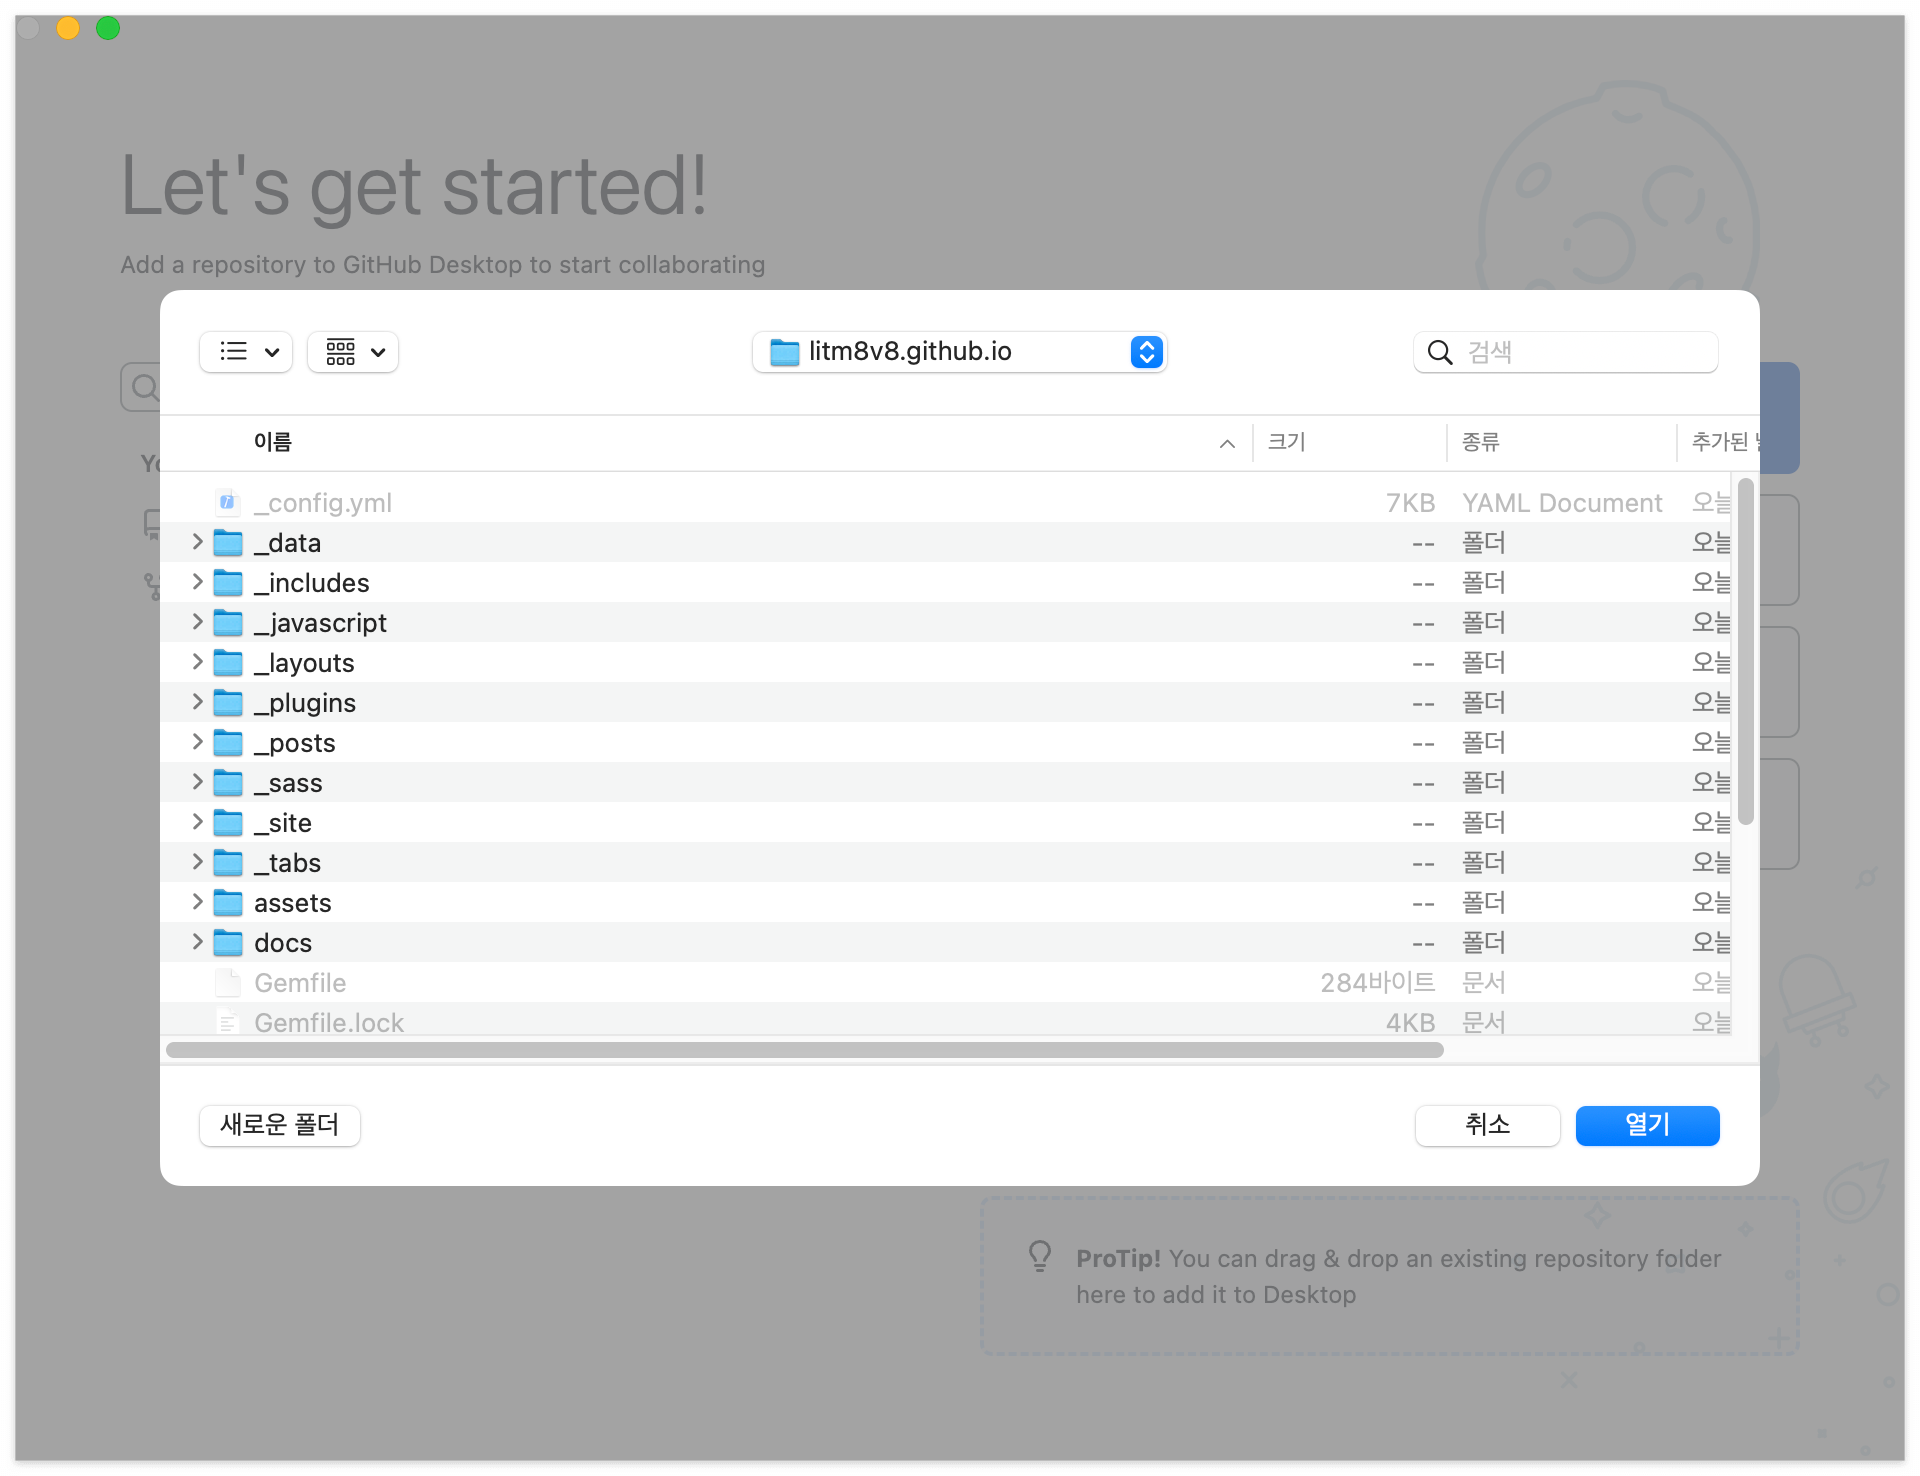
Task: Select the _layouts folder icon
Action: pos(228,663)
